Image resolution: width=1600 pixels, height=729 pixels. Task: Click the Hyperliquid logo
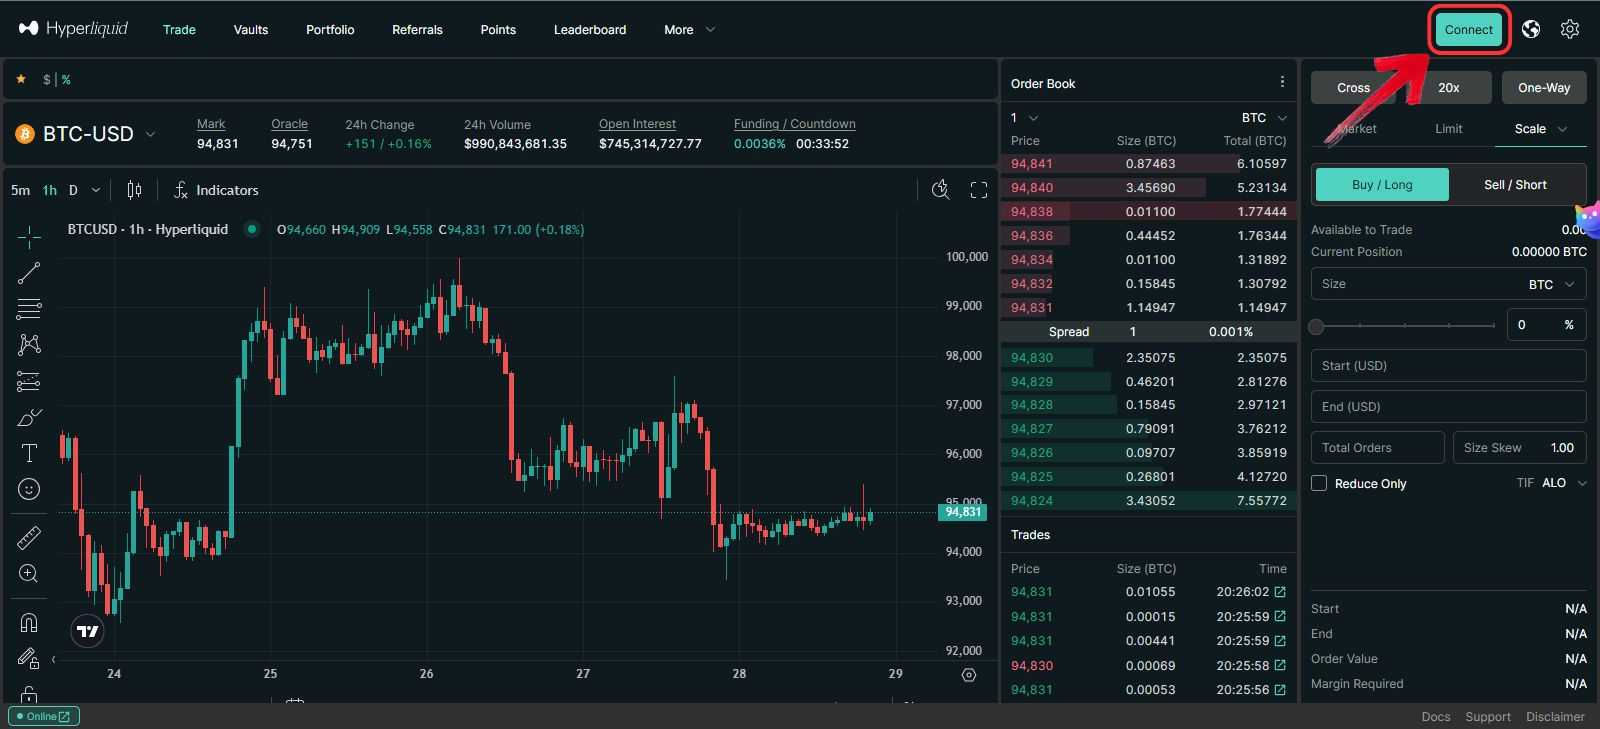click(73, 29)
